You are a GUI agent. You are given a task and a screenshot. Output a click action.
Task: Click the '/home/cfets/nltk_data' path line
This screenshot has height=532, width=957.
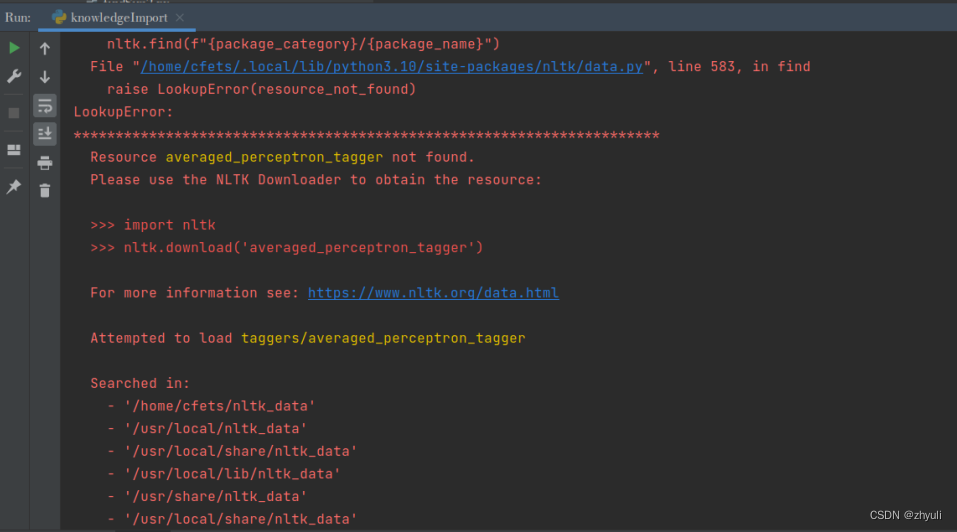pyautogui.click(x=211, y=406)
